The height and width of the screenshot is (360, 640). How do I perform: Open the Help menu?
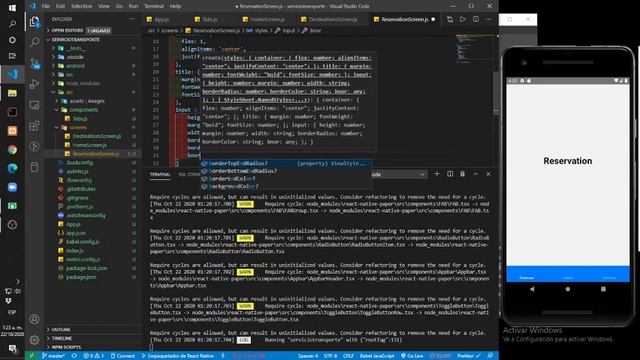point(176,6)
